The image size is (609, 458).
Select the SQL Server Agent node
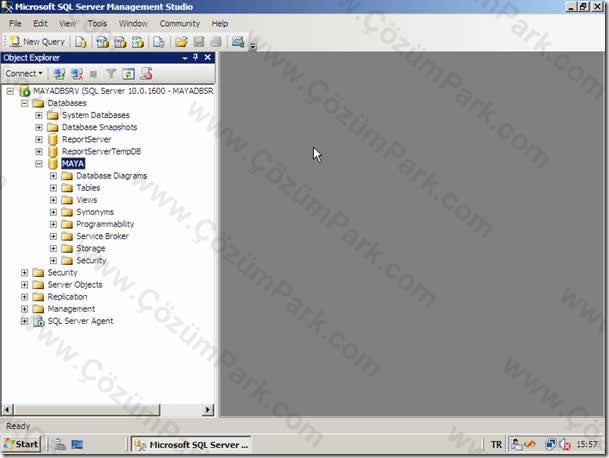[80, 321]
